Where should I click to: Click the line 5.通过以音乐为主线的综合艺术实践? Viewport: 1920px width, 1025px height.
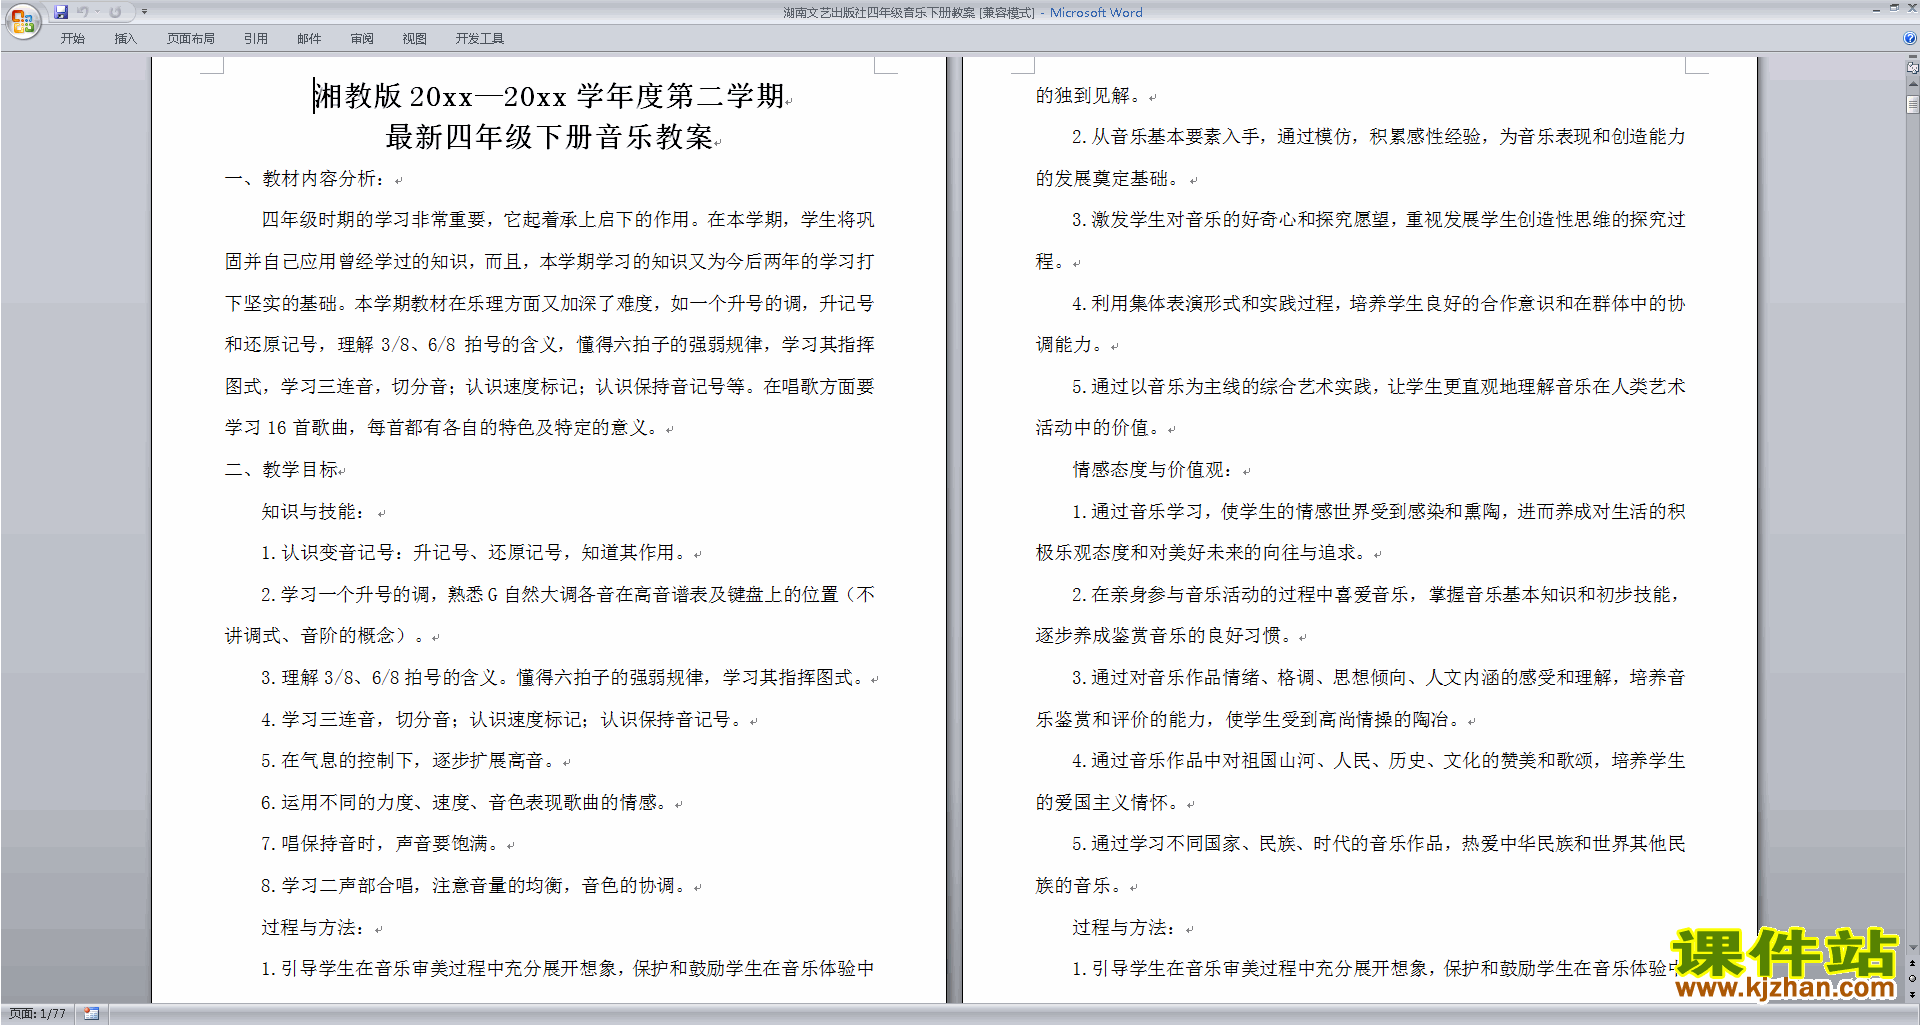click(1379, 387)
